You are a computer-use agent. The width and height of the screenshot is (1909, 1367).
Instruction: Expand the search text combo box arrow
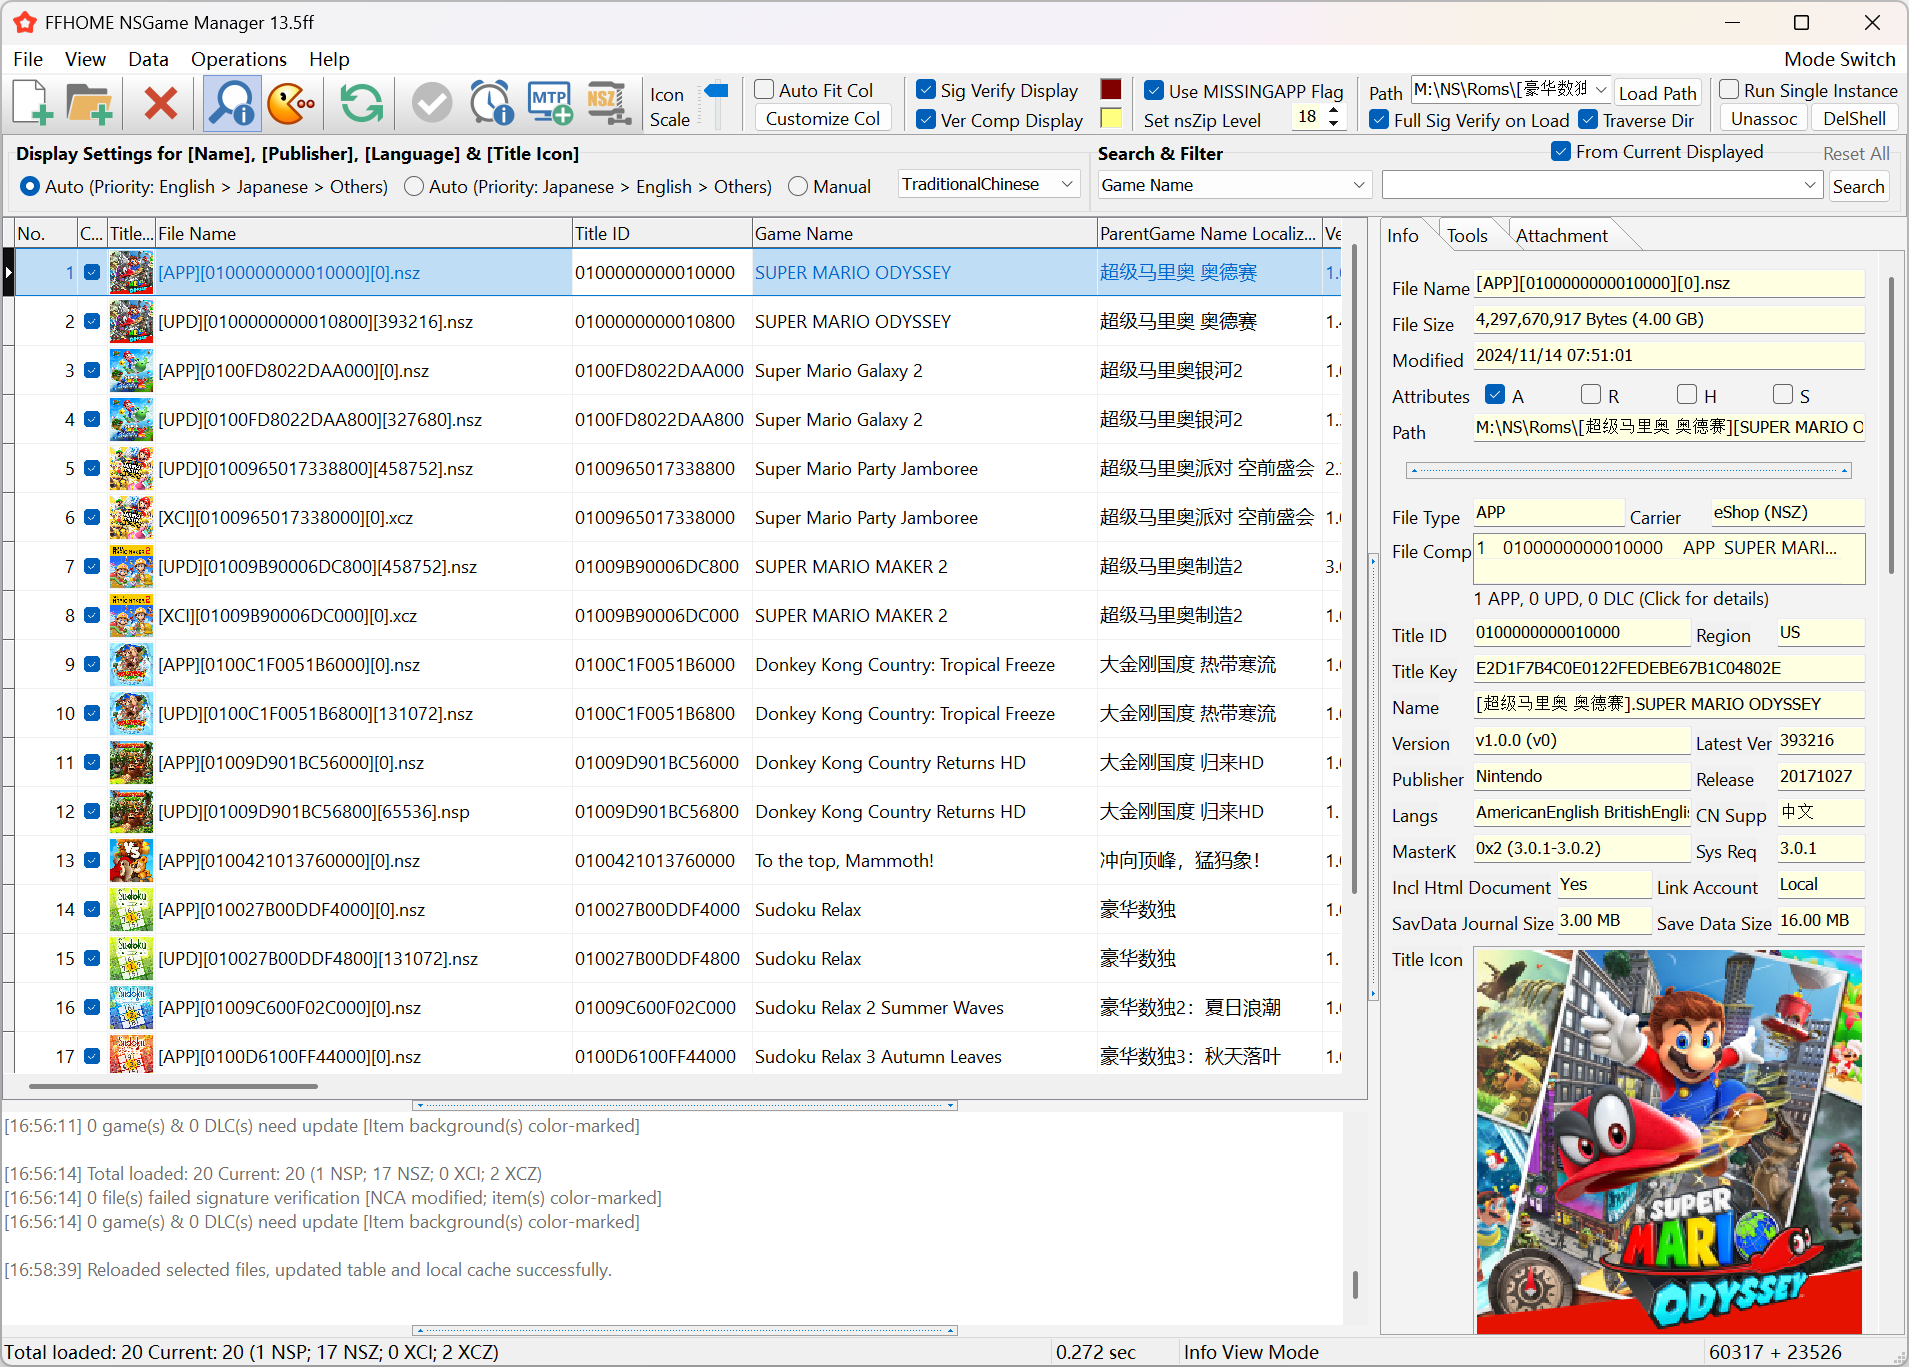click(1810, 186)
